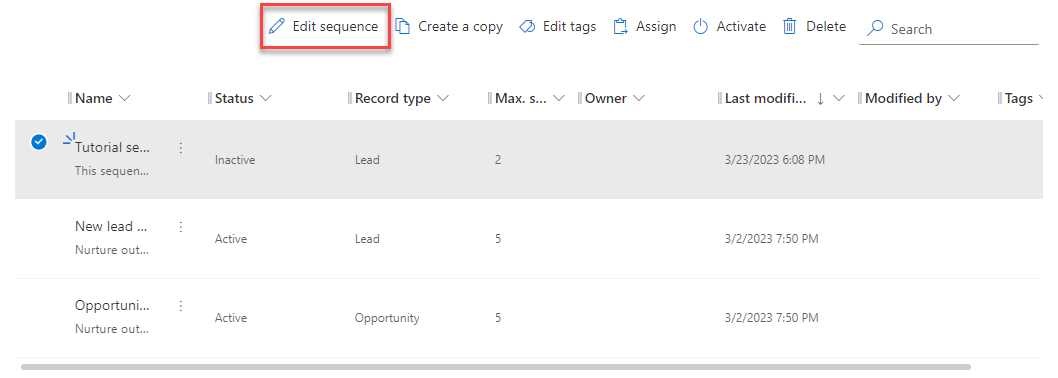Click the Opportunity record type cell
The image size is (1058, 378).
tap(387, 318)
